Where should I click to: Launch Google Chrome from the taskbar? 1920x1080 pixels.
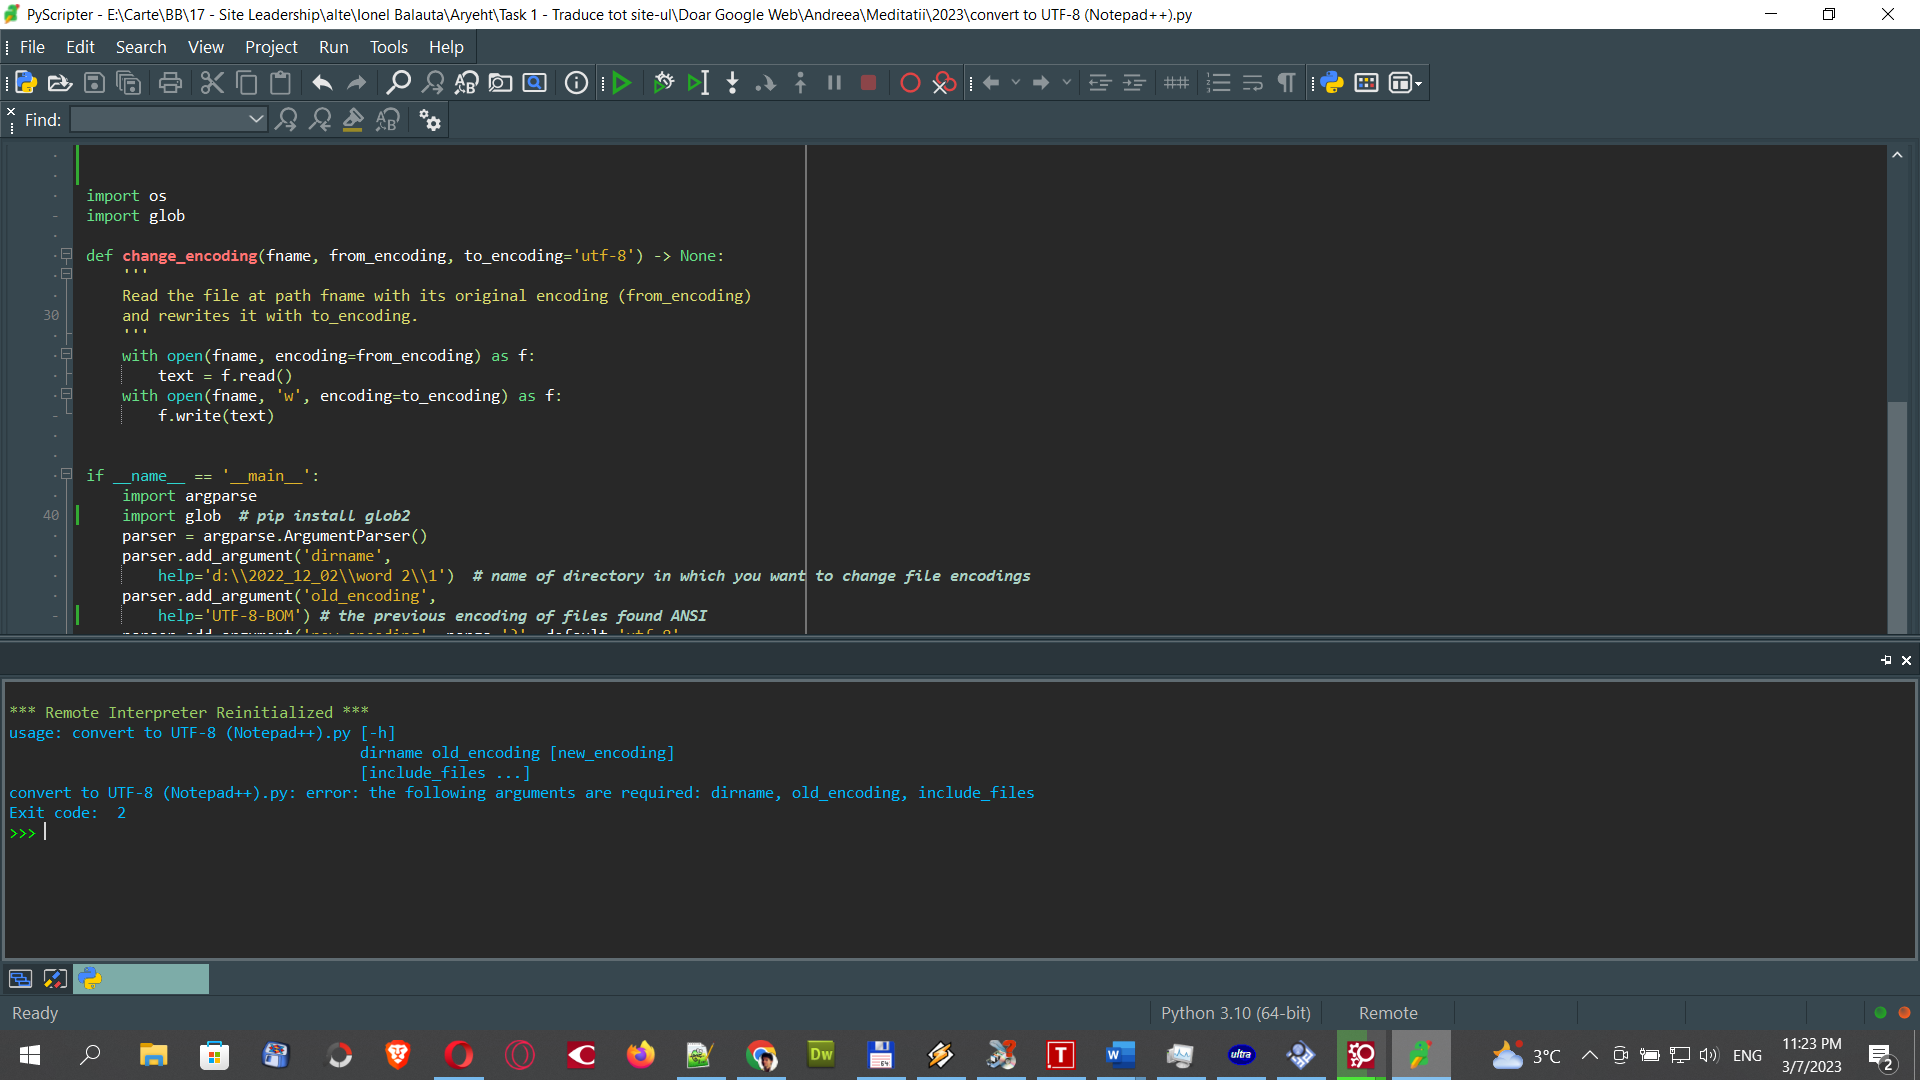pyautogui.click(x=761, y=1055)
